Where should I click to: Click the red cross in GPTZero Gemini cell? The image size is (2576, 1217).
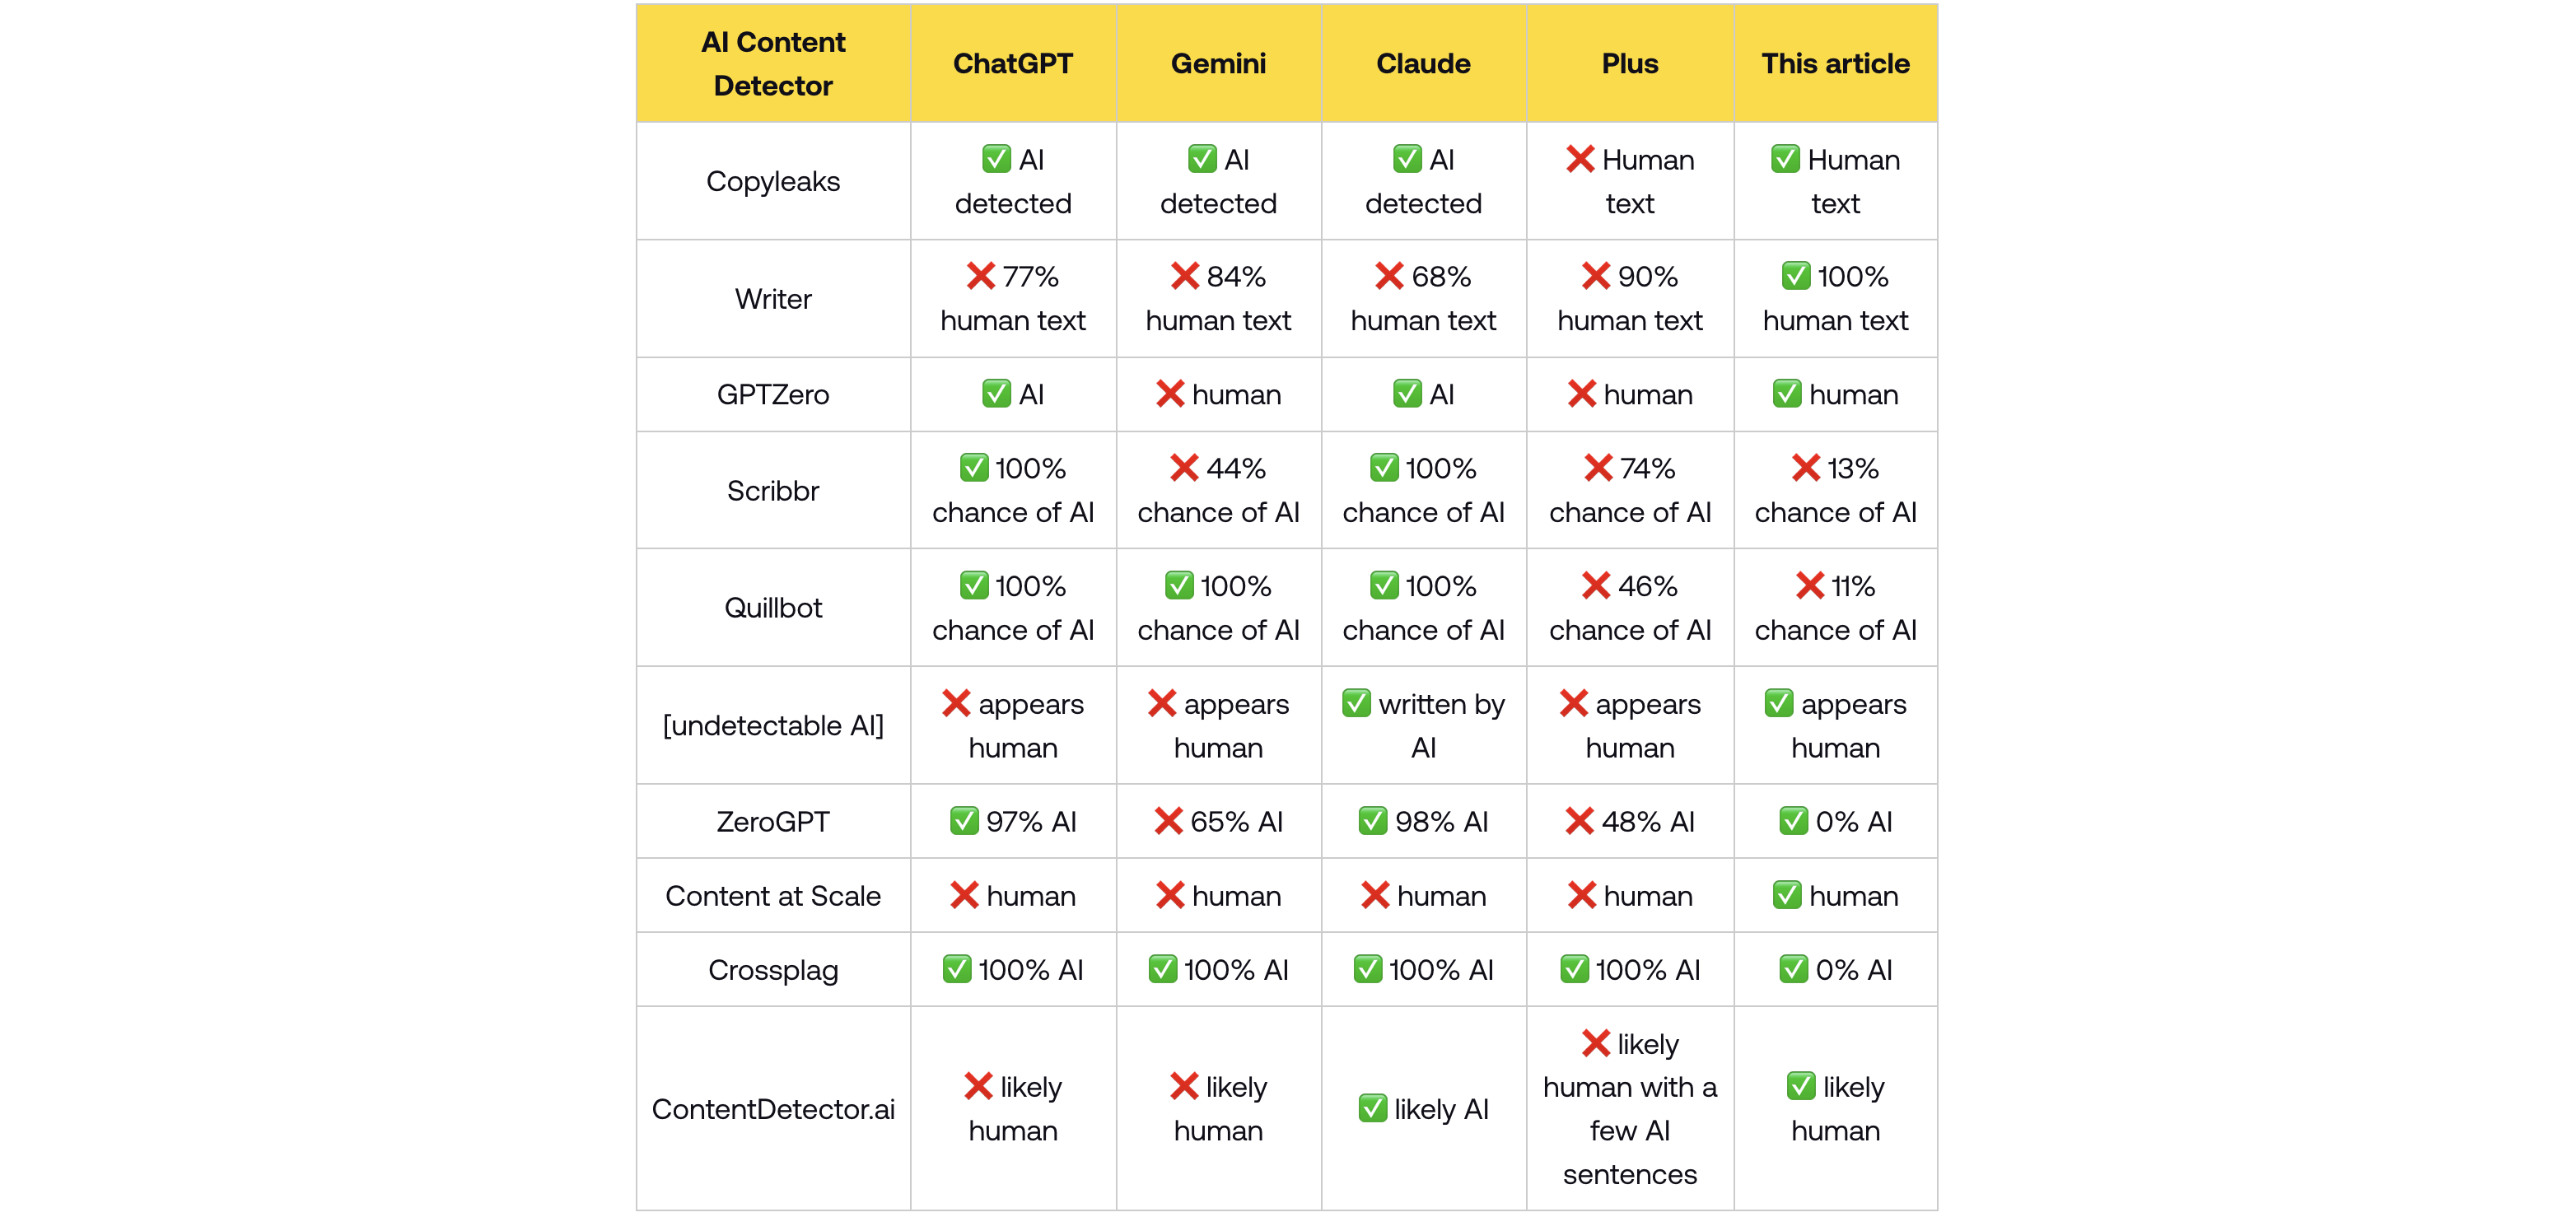(1169, 394)
